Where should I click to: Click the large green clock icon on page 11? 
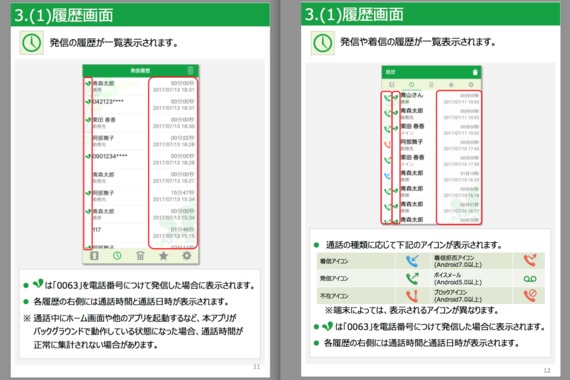(32, 43)
